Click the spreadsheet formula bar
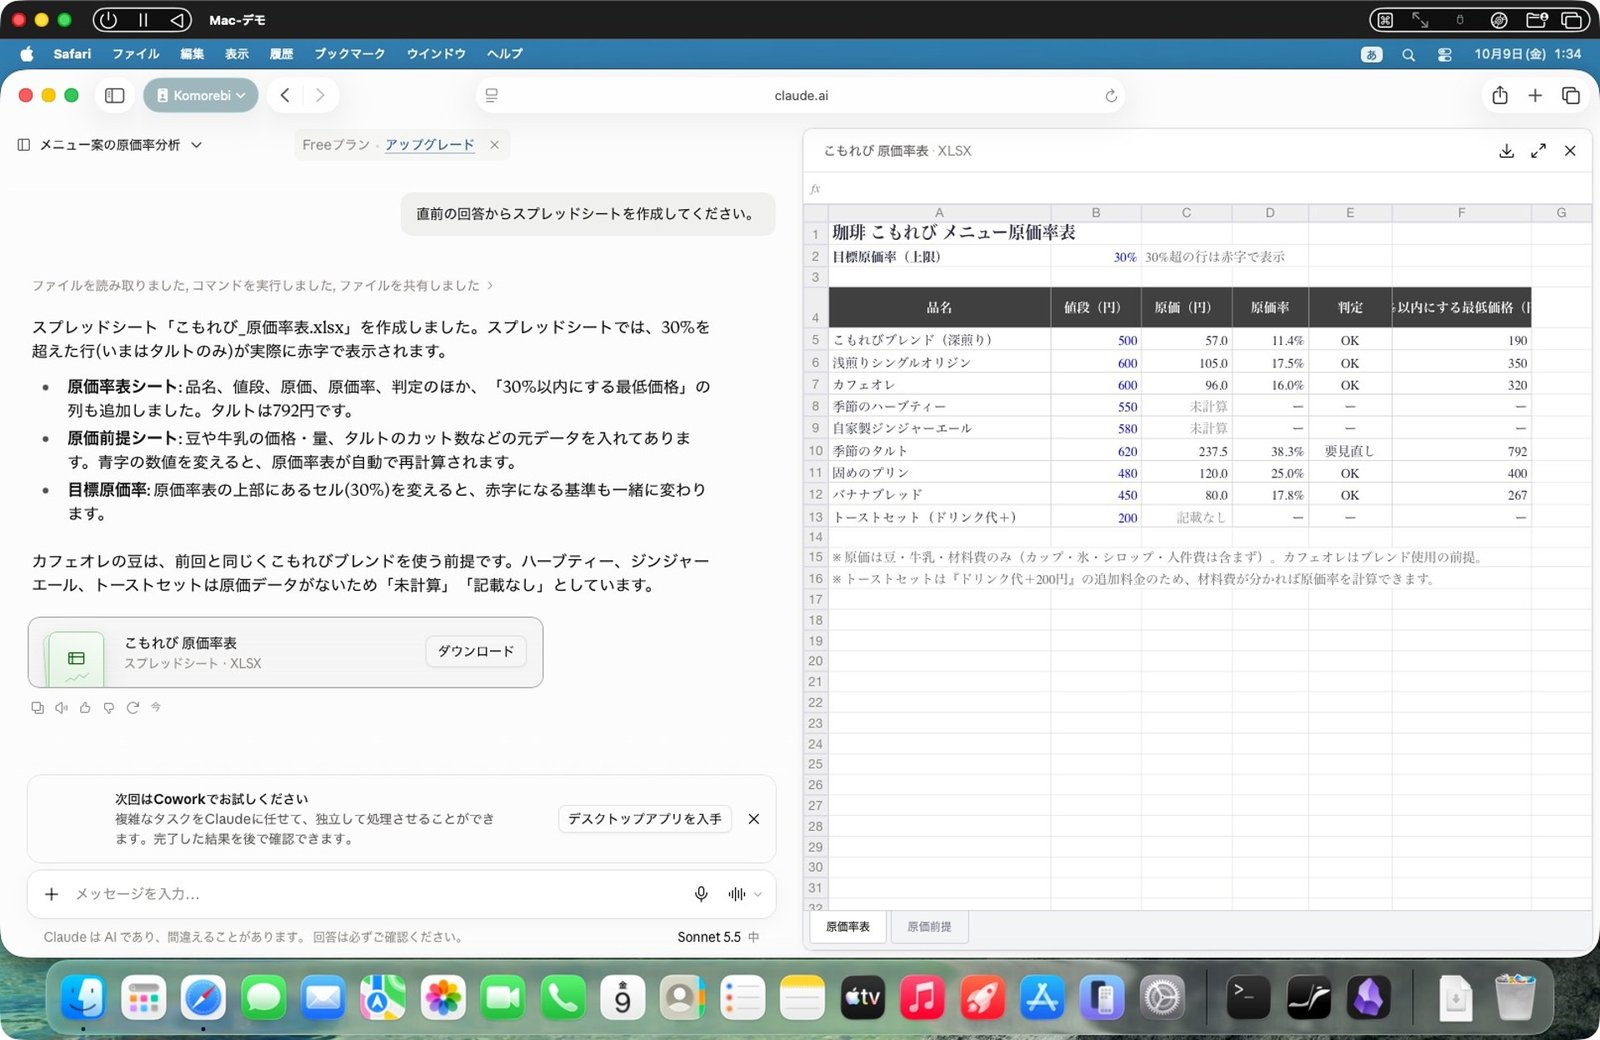Screen dimensions: 1600x1040 [1197, 188]
